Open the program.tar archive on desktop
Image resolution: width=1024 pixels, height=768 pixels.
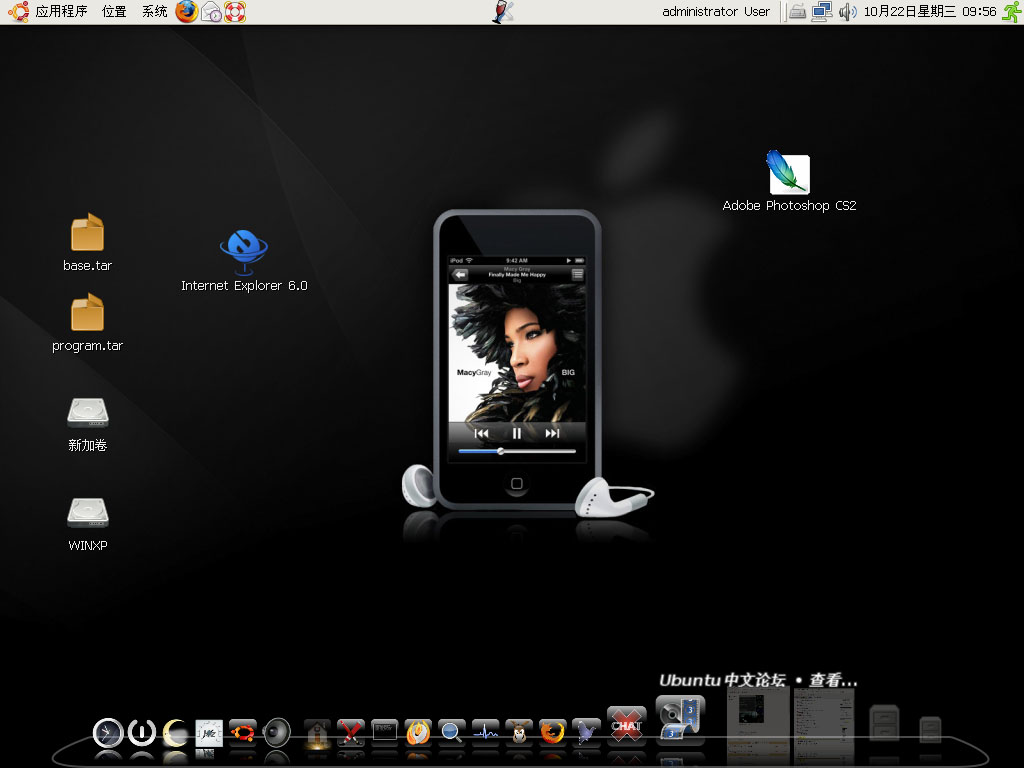tap(88, 323)
